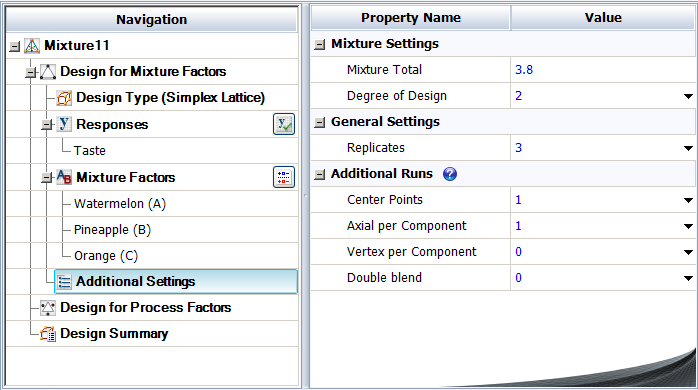Screen dimensions: 698x390
Task: Click the Mixture Total property label
Action: click(384, 70)
